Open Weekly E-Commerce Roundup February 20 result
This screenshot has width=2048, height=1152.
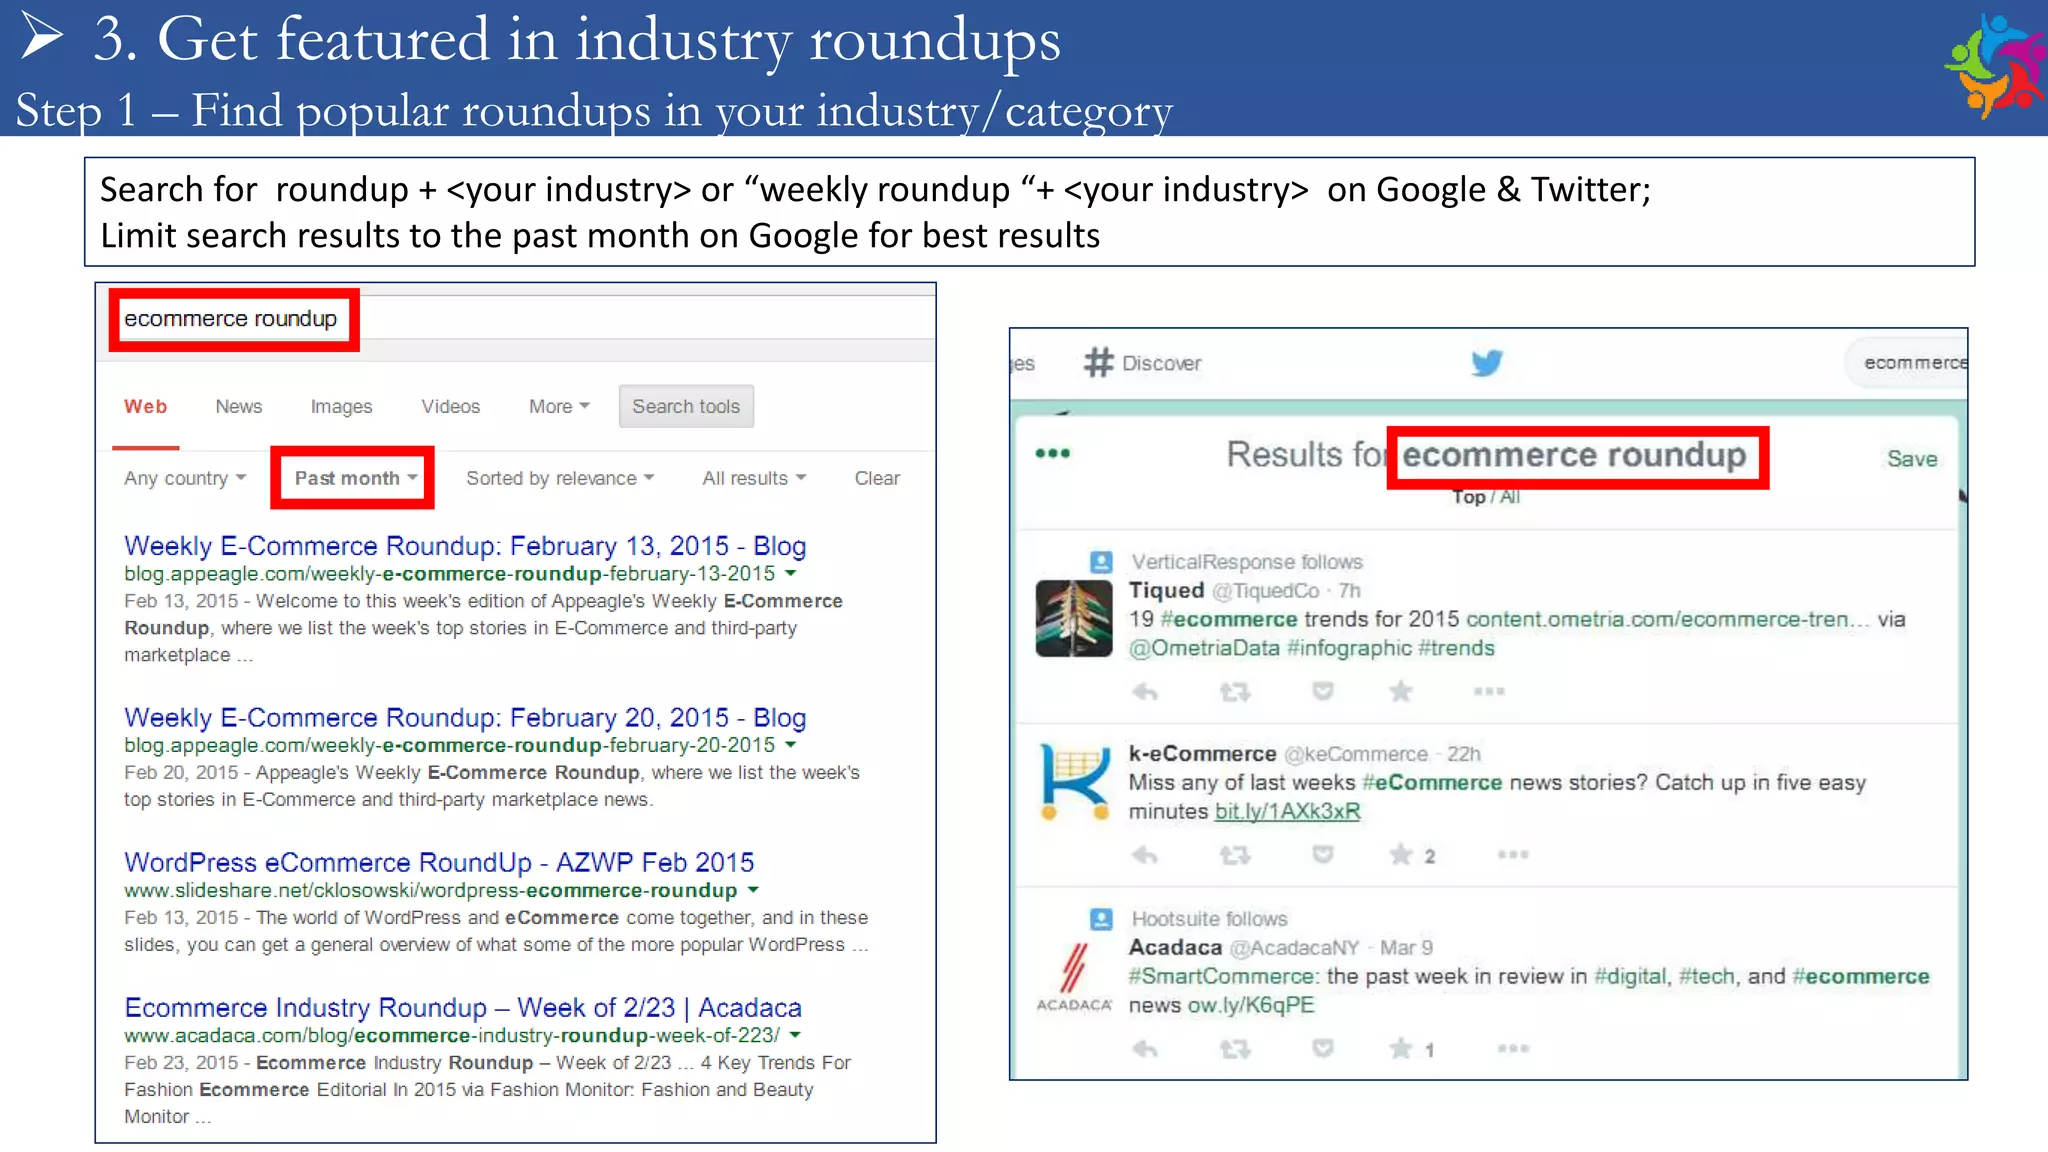click(465, 718)
